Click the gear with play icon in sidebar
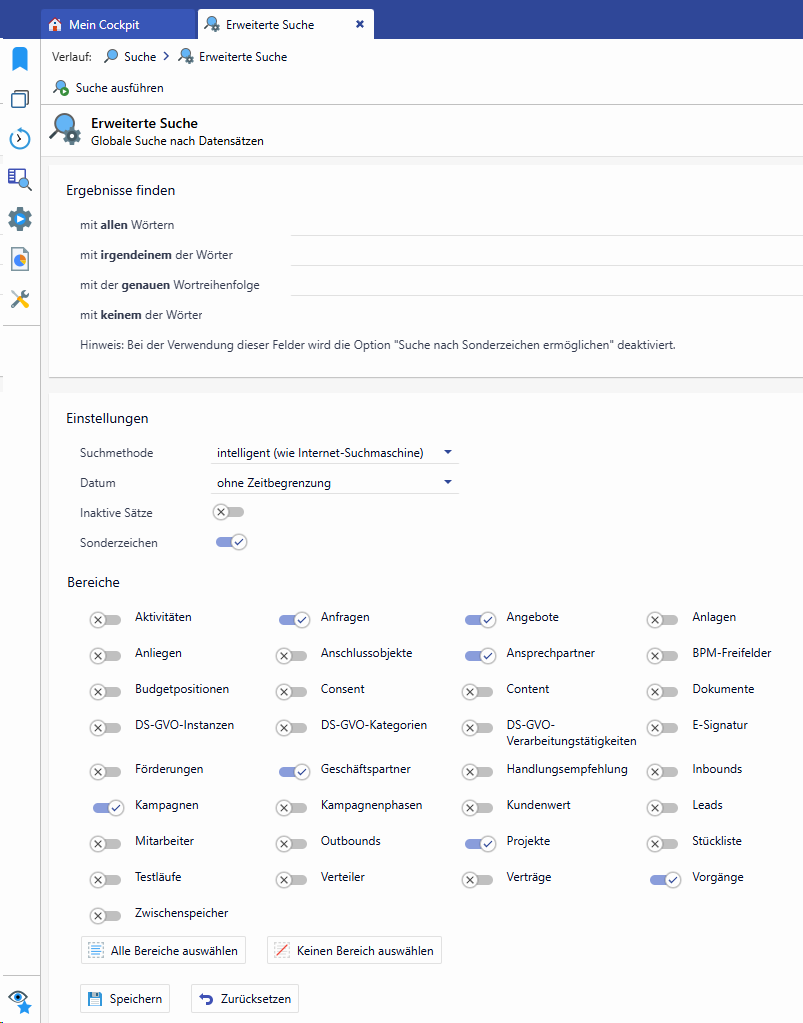This screenshot has width=803, height=1023. [20, 219]
